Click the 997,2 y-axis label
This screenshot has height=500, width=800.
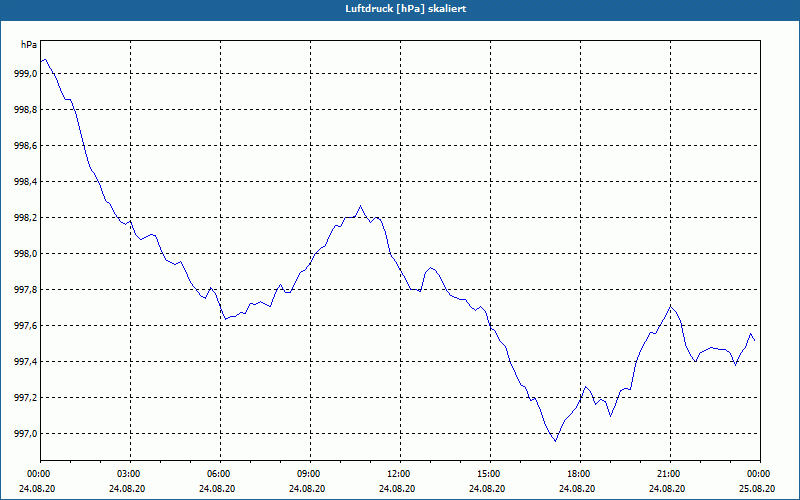click(x=26, y=397)
